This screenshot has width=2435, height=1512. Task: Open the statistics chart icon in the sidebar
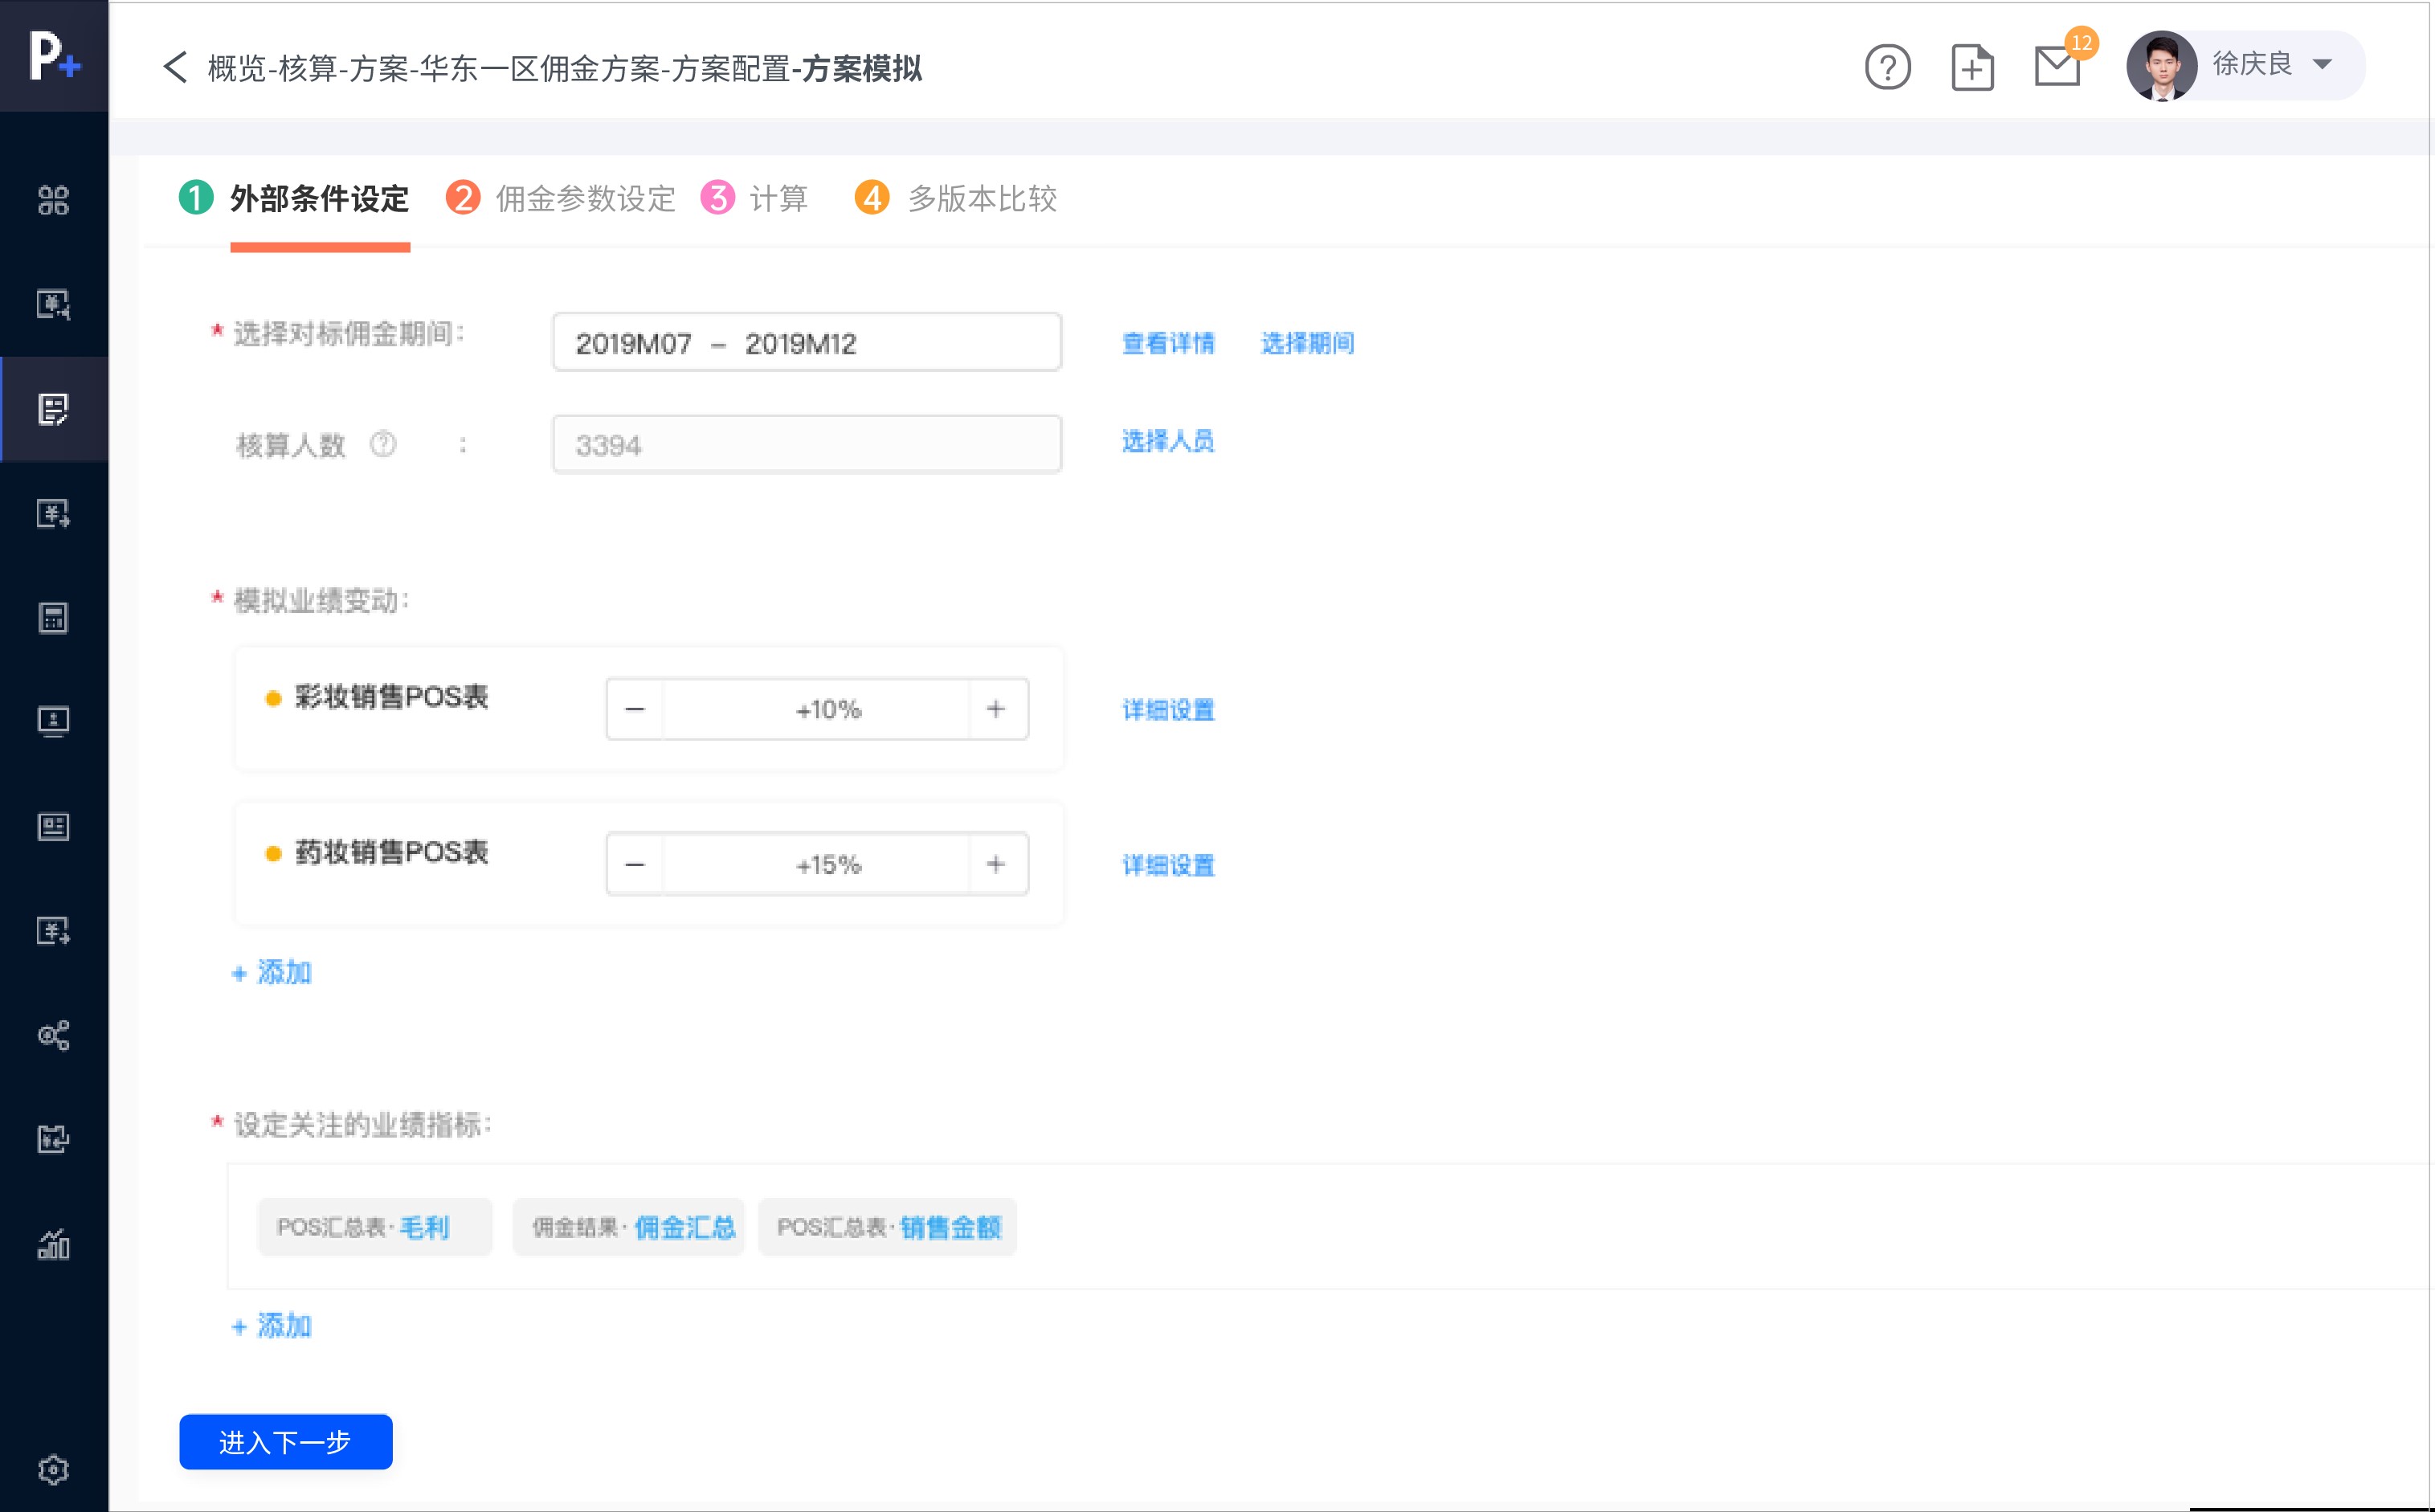(54, 1247)
